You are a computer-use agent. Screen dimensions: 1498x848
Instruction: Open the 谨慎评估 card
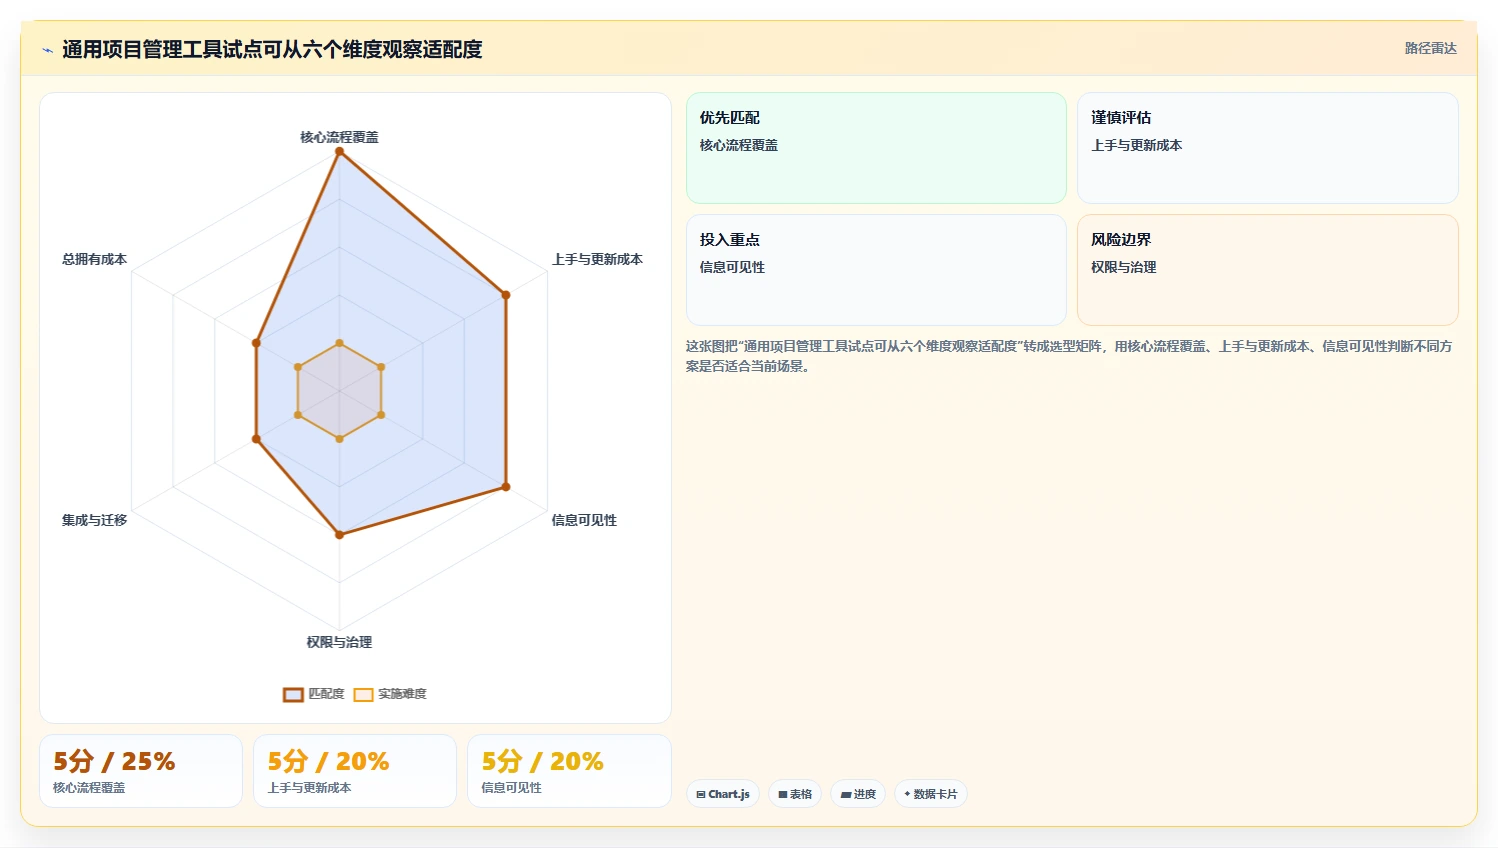[x=1267, y=148]
